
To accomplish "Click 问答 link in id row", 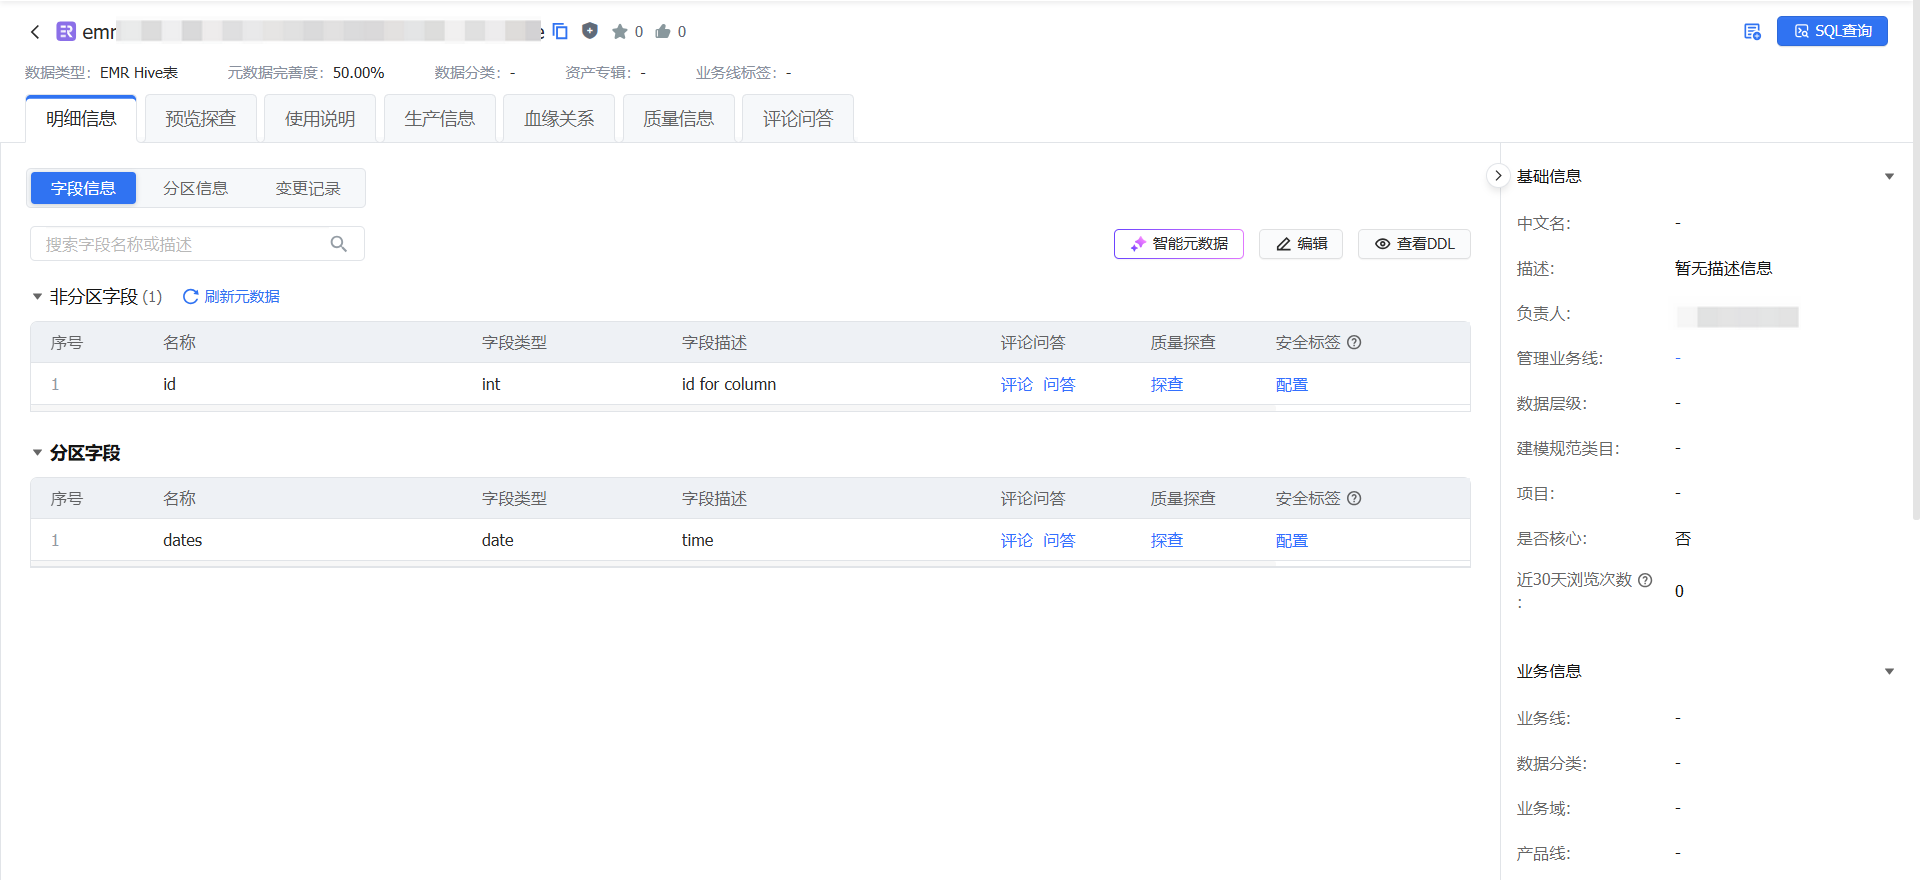I will (x=1059, y=385).
